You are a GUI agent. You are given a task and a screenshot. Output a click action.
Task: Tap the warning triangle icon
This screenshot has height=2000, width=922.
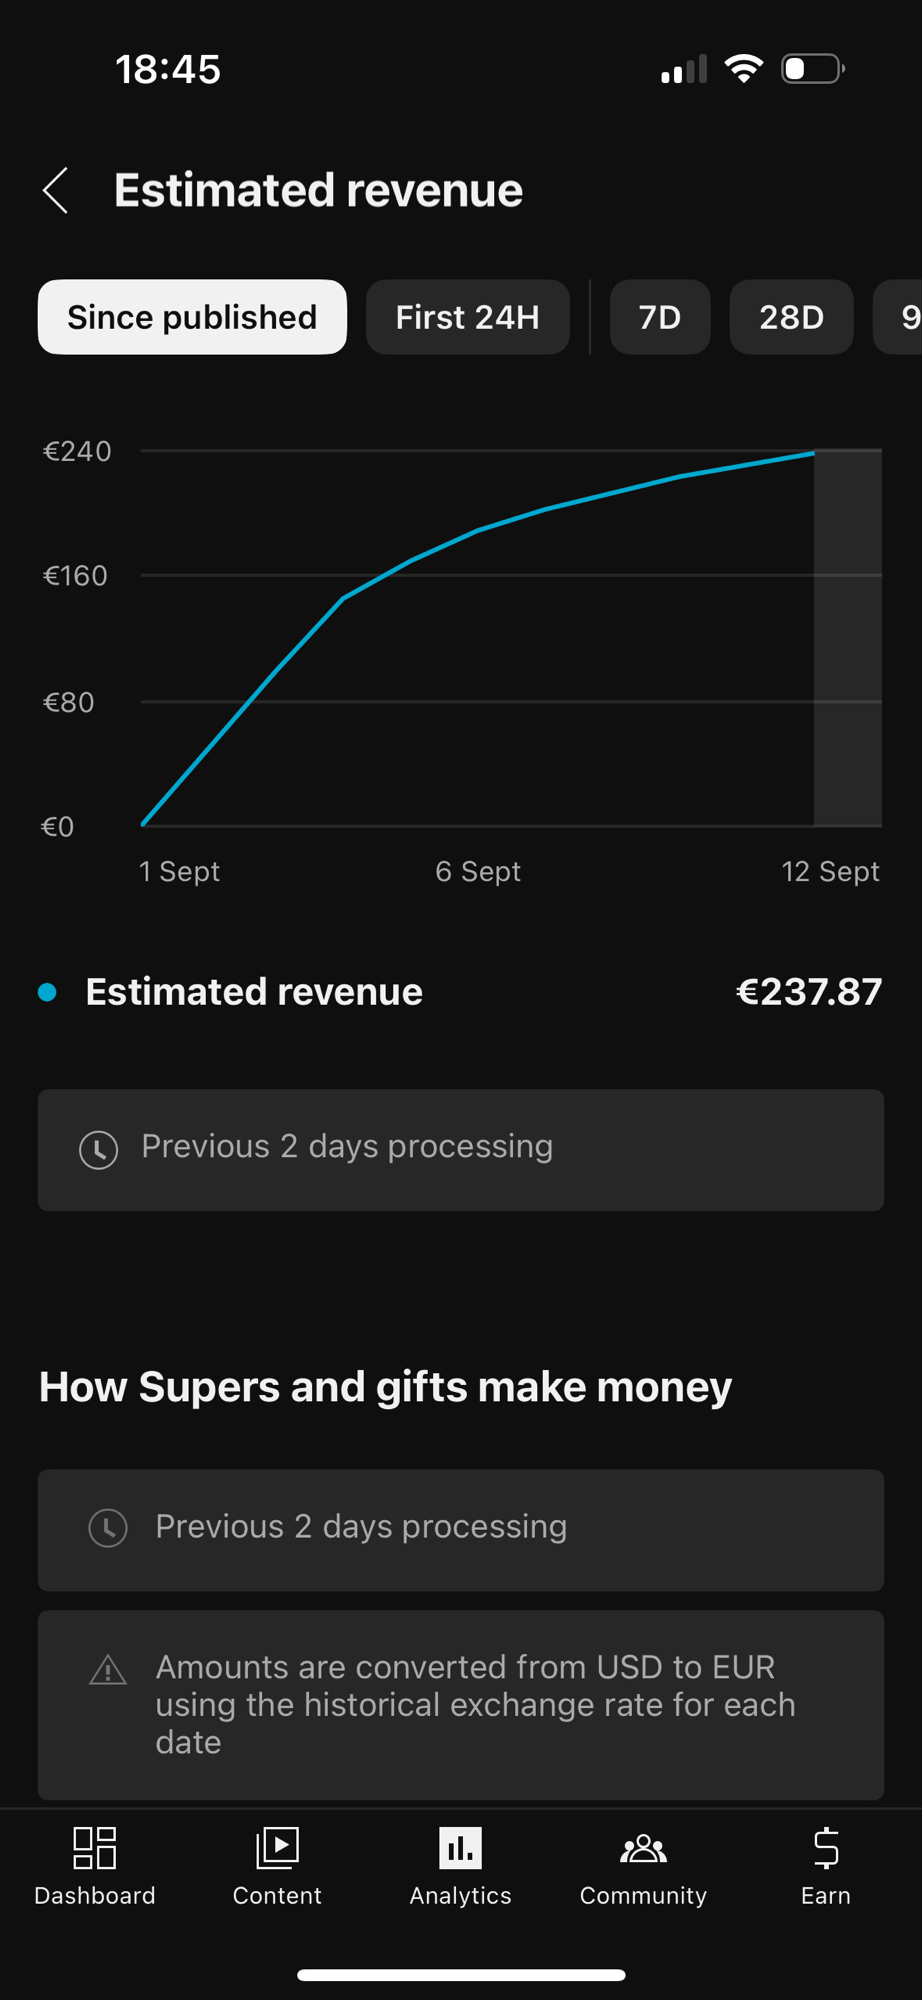coord(108,1670)
